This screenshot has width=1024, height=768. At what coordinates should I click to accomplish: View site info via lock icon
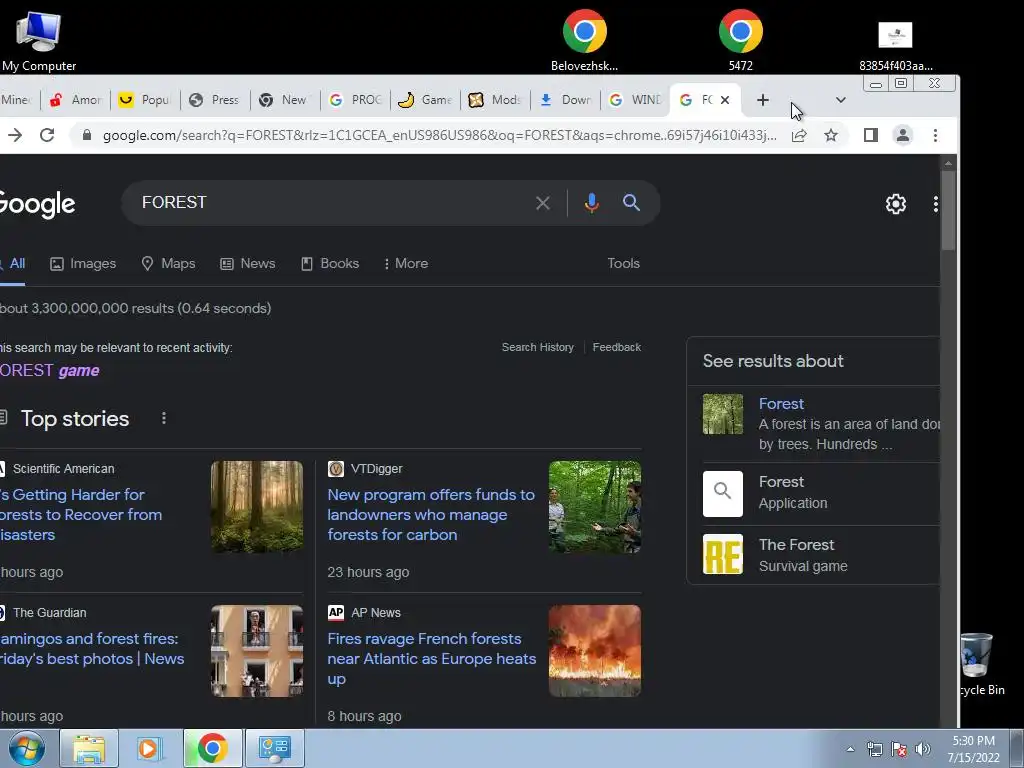click(86, 135)
